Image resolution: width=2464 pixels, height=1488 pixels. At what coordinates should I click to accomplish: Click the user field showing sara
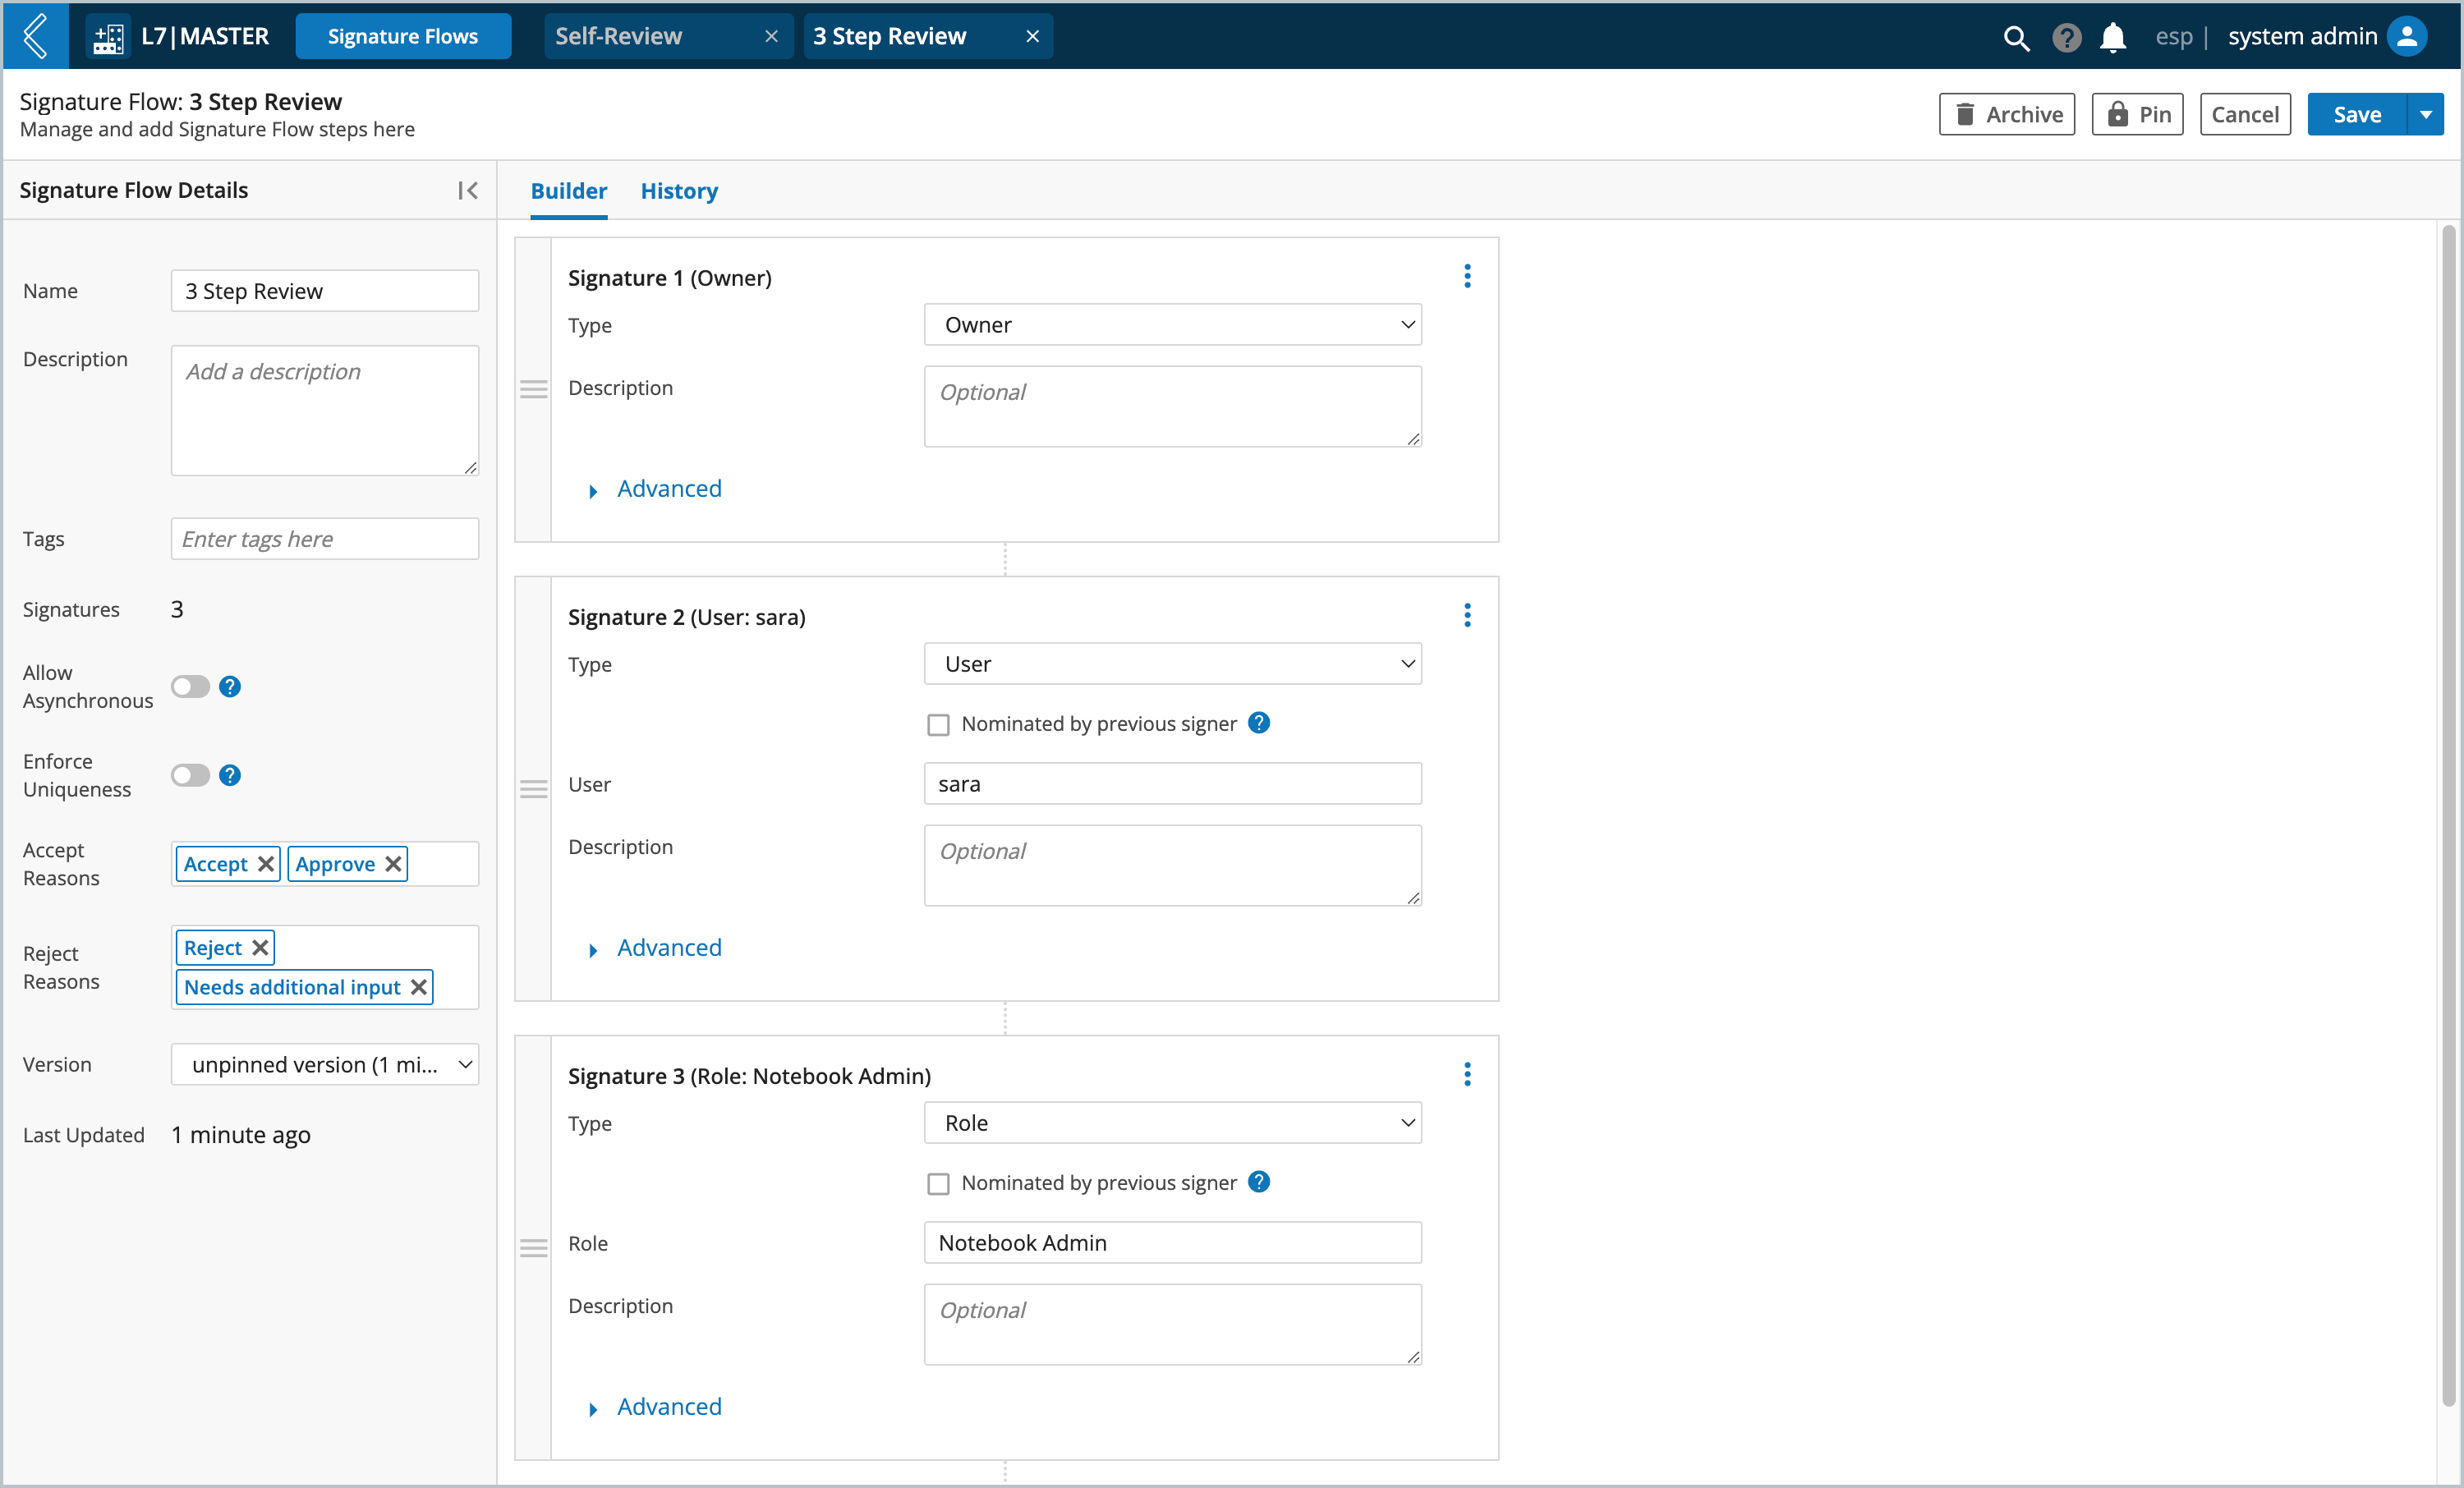[1172, 783]
